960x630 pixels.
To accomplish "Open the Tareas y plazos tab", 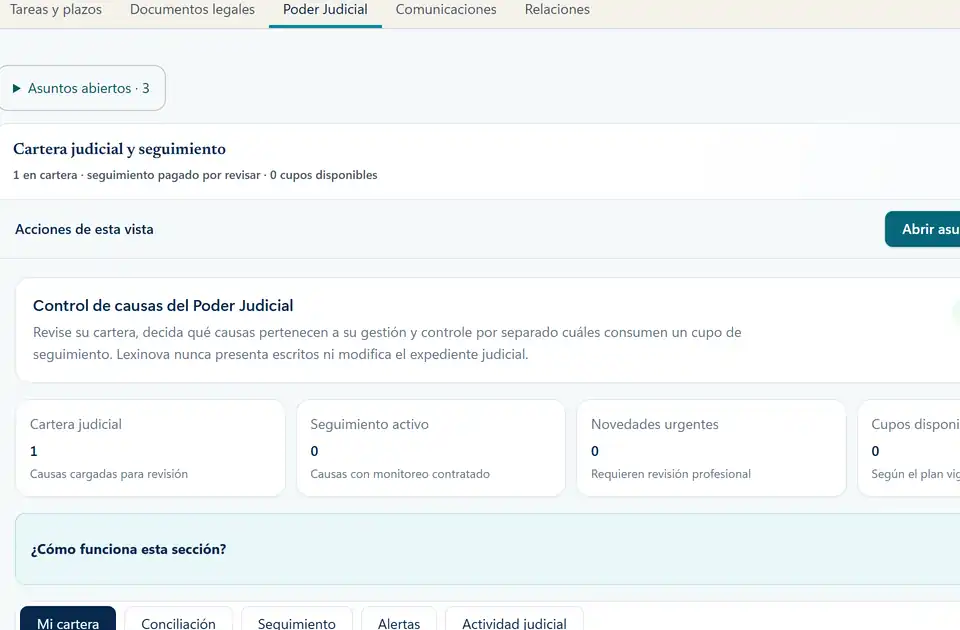I will click(56, 10).
